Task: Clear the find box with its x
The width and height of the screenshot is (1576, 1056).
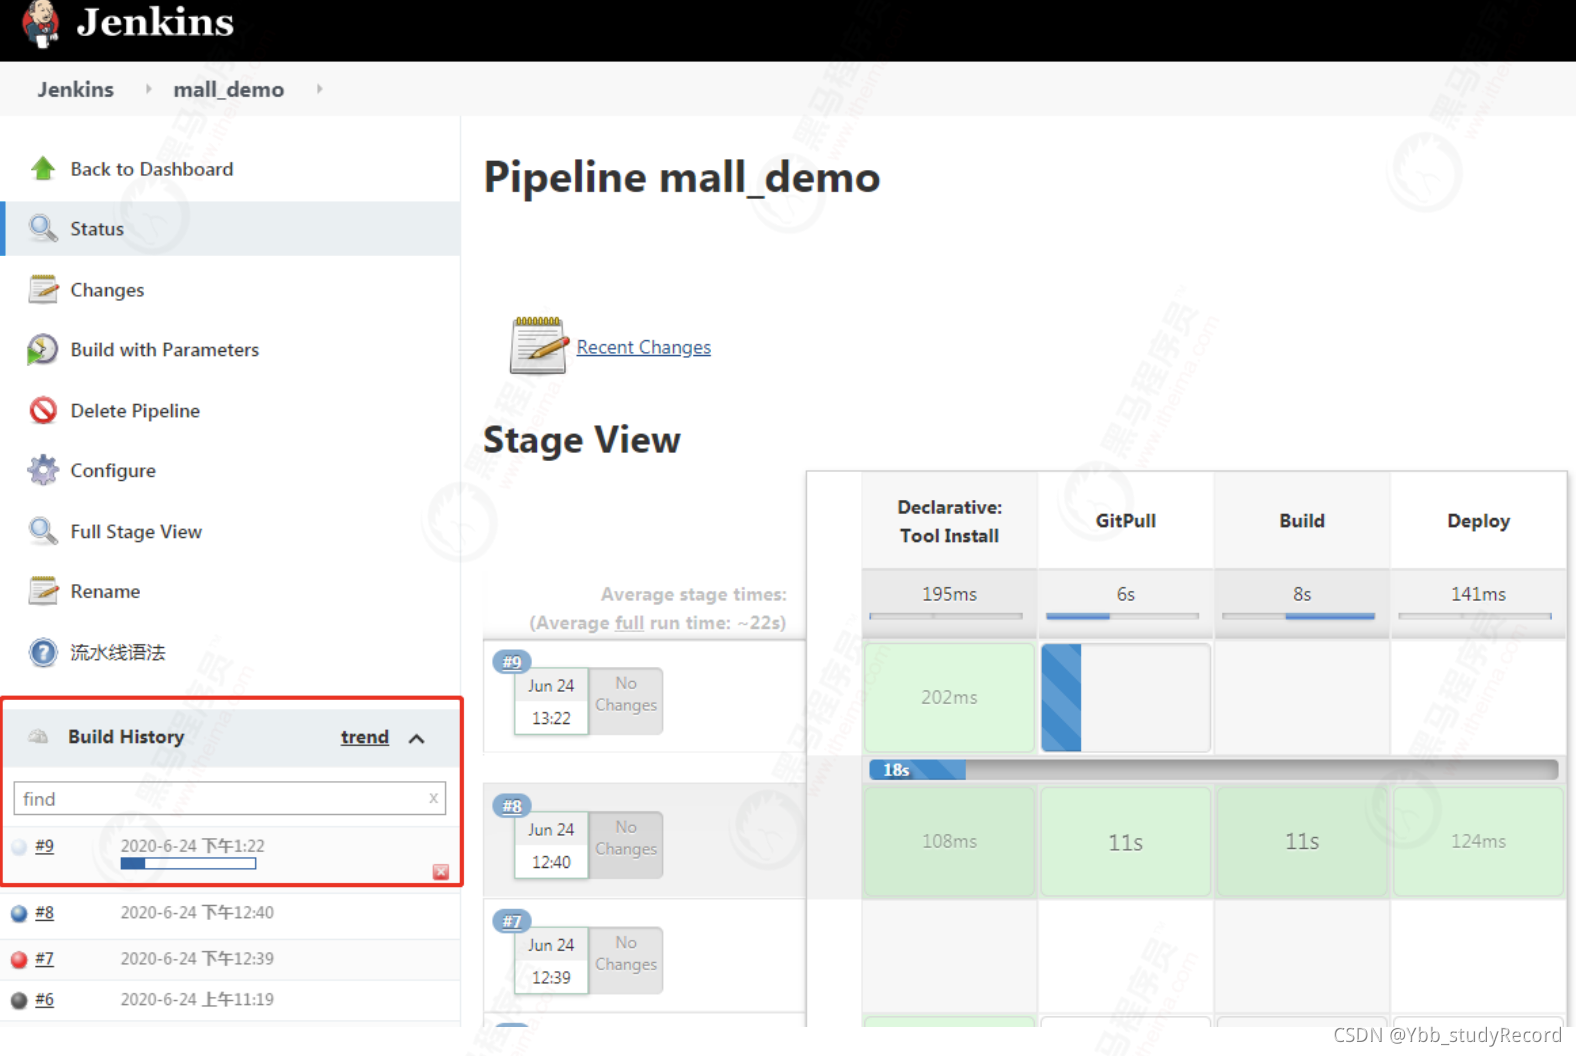Action: pyautogui.click(x=433, y=798)
